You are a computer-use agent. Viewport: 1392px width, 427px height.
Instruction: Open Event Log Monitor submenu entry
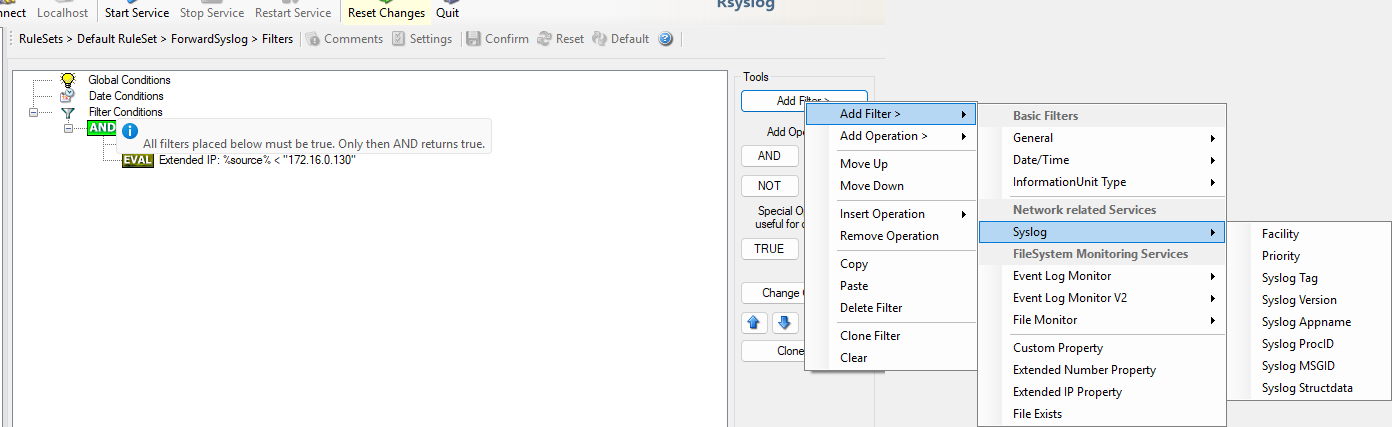pos(1102,276)
